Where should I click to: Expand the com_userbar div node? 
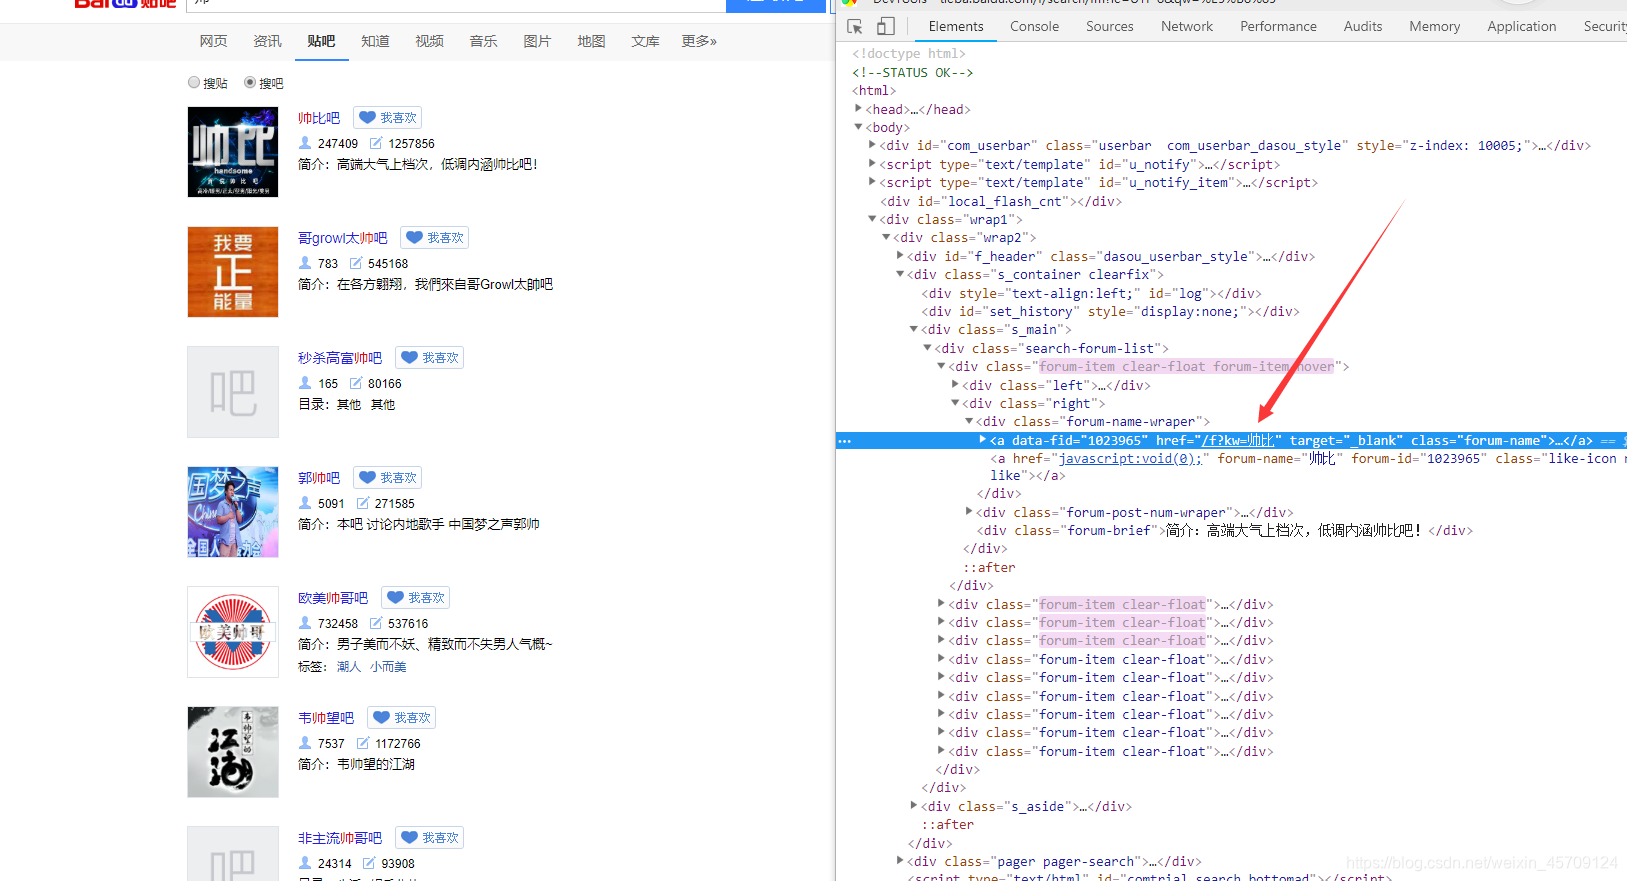pyautogui.click(x=872, y=145)
